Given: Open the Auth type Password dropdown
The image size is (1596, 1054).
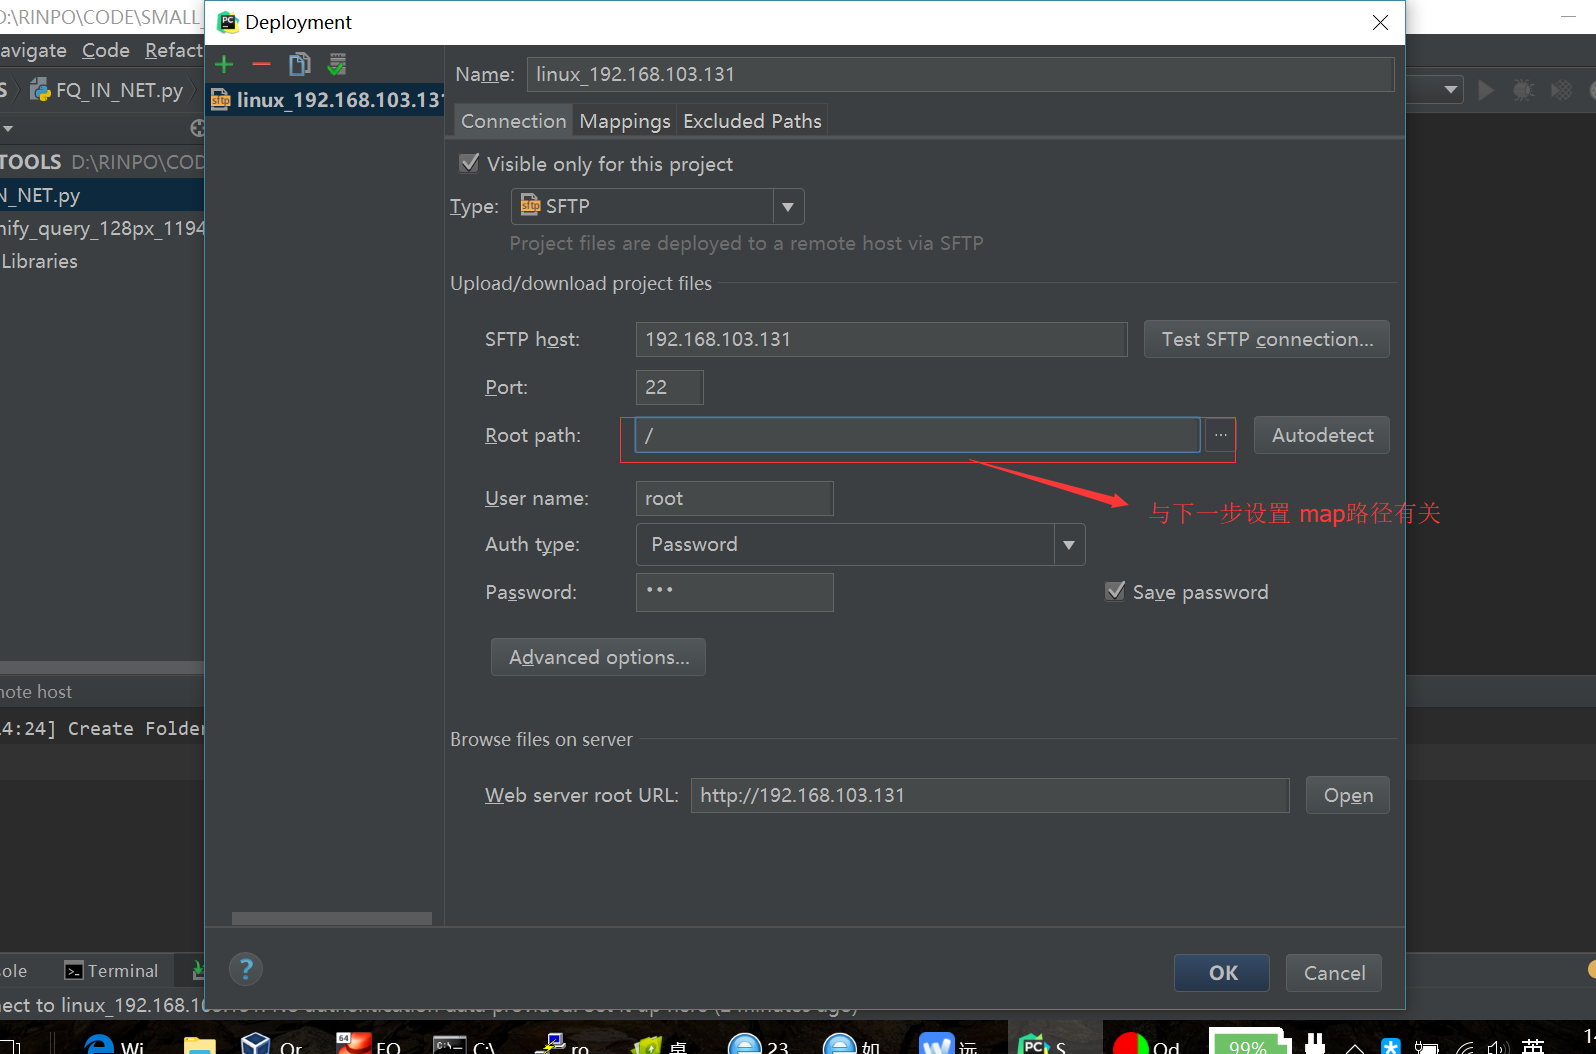Looking at the screenshot, I should [1068, 545].
